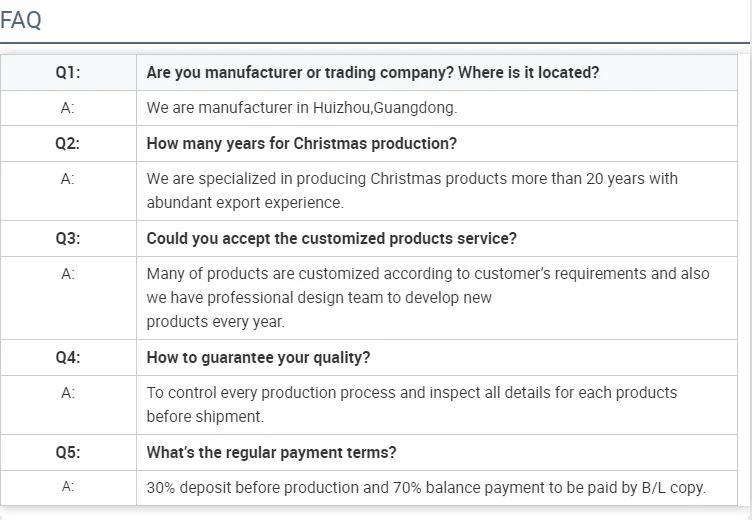Click the professional design team answer
The image size is (752, 520).
click(x=427, y=297)
